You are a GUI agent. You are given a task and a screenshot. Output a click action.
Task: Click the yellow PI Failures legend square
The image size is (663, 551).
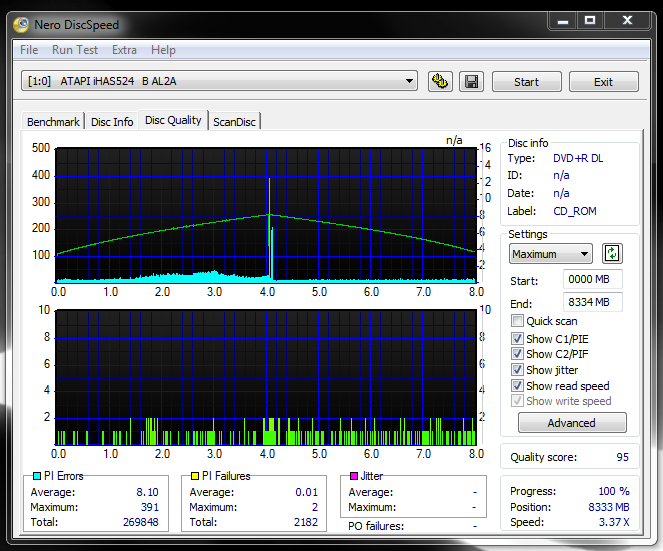coord(194,476)
